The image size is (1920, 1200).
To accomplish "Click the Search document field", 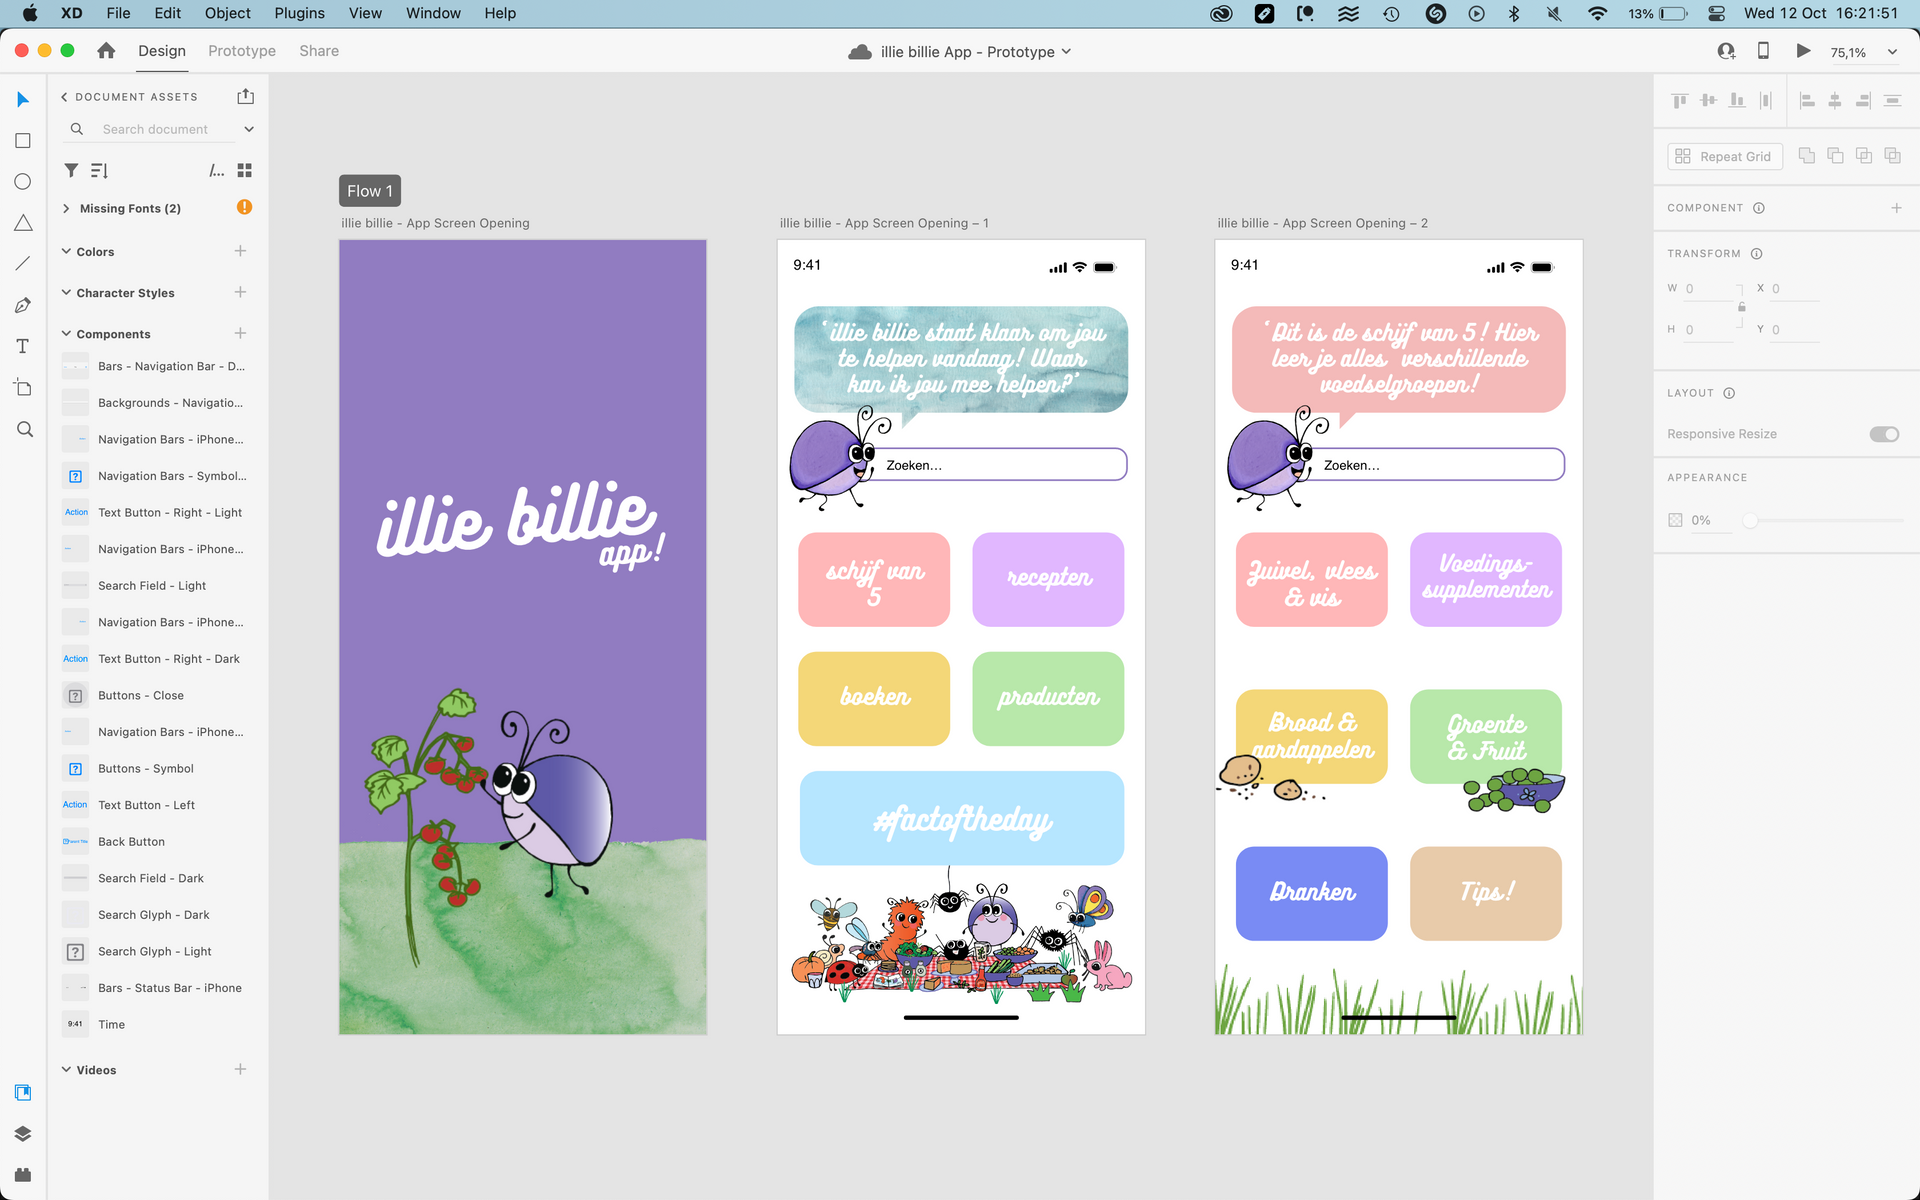I will click(x=155, y=129).
